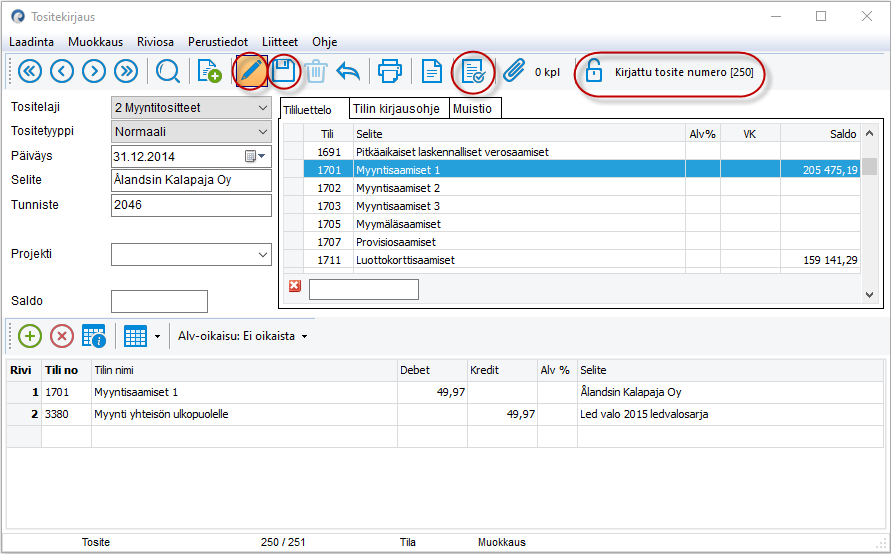Screen dimensions: 891x554
Task: Select account 1701 Myyntisaamiset 1 in list
Action: (x=572, y=170)
